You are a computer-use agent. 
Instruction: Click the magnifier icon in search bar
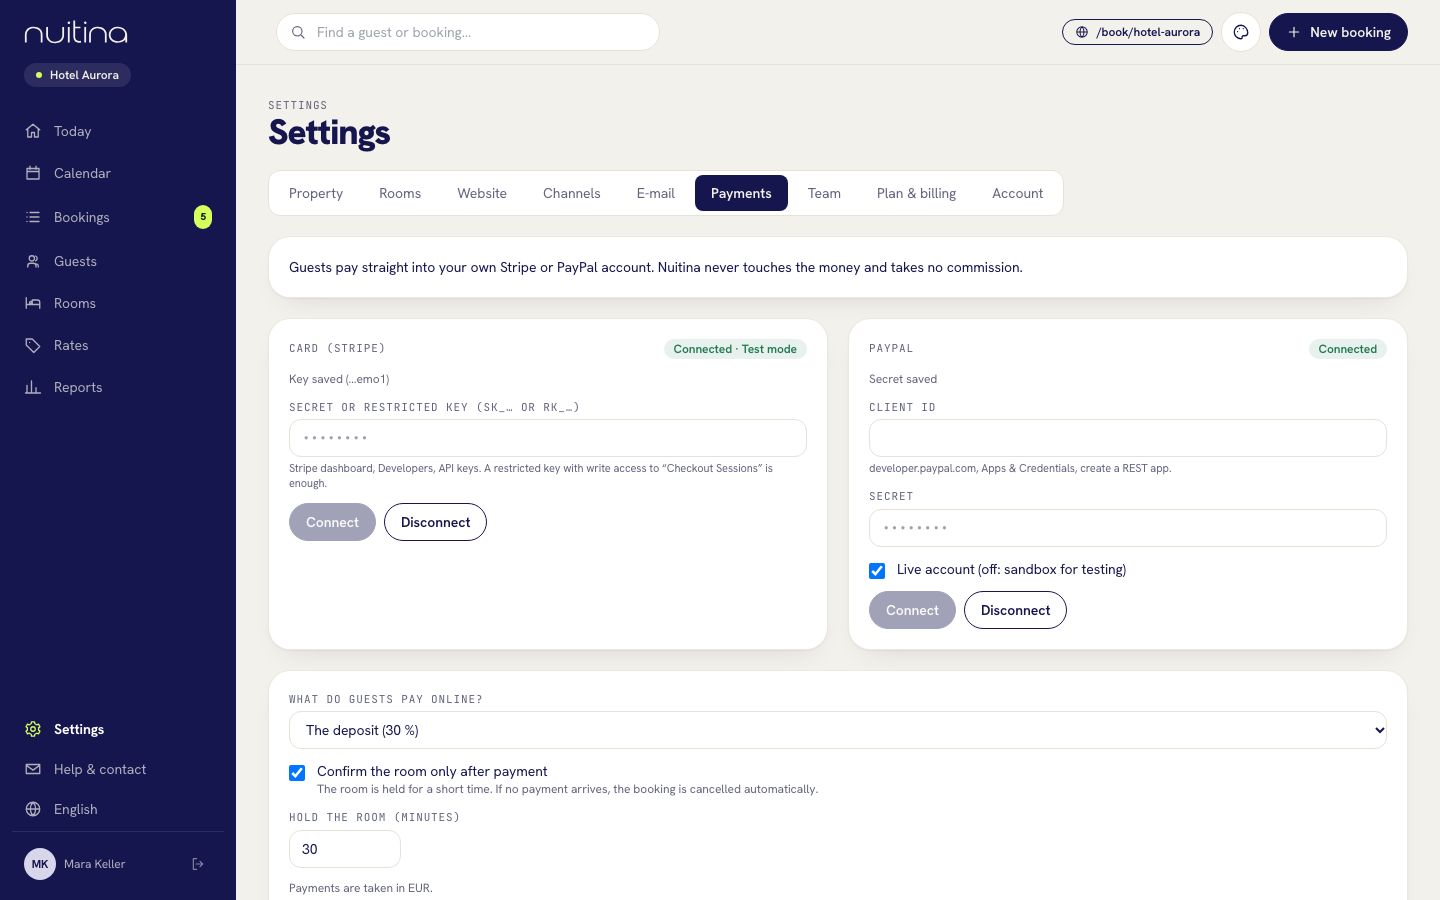pos(298,32)
